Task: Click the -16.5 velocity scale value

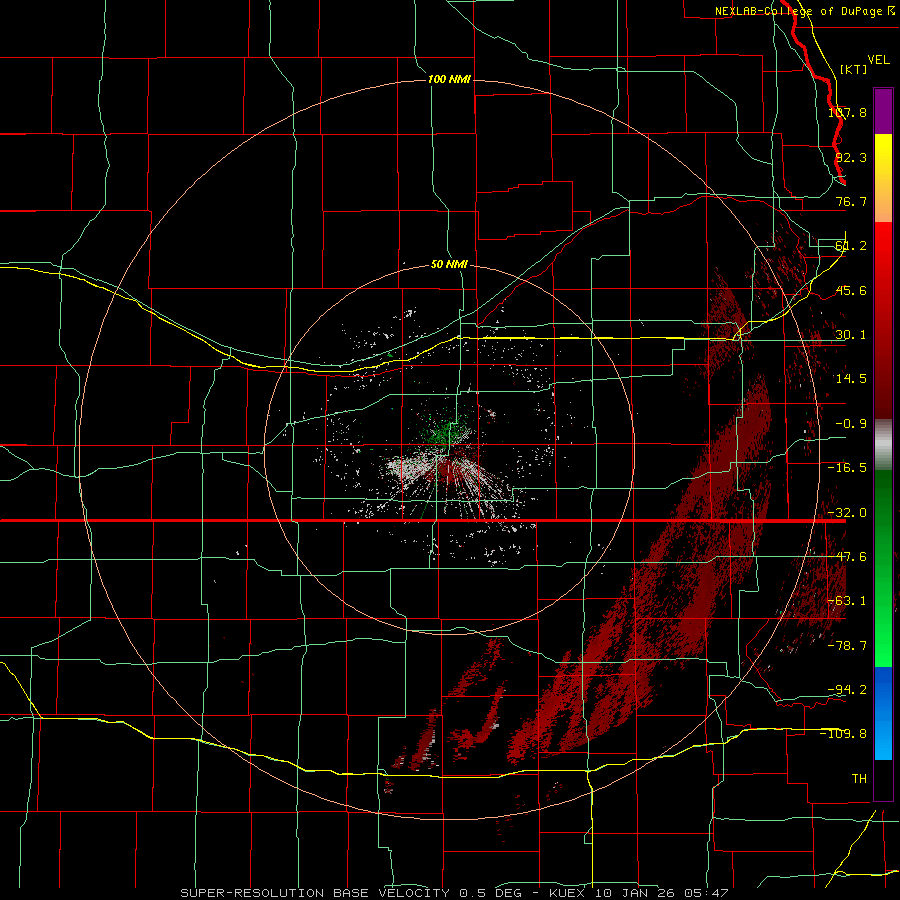Action: (x=847, y=468)
